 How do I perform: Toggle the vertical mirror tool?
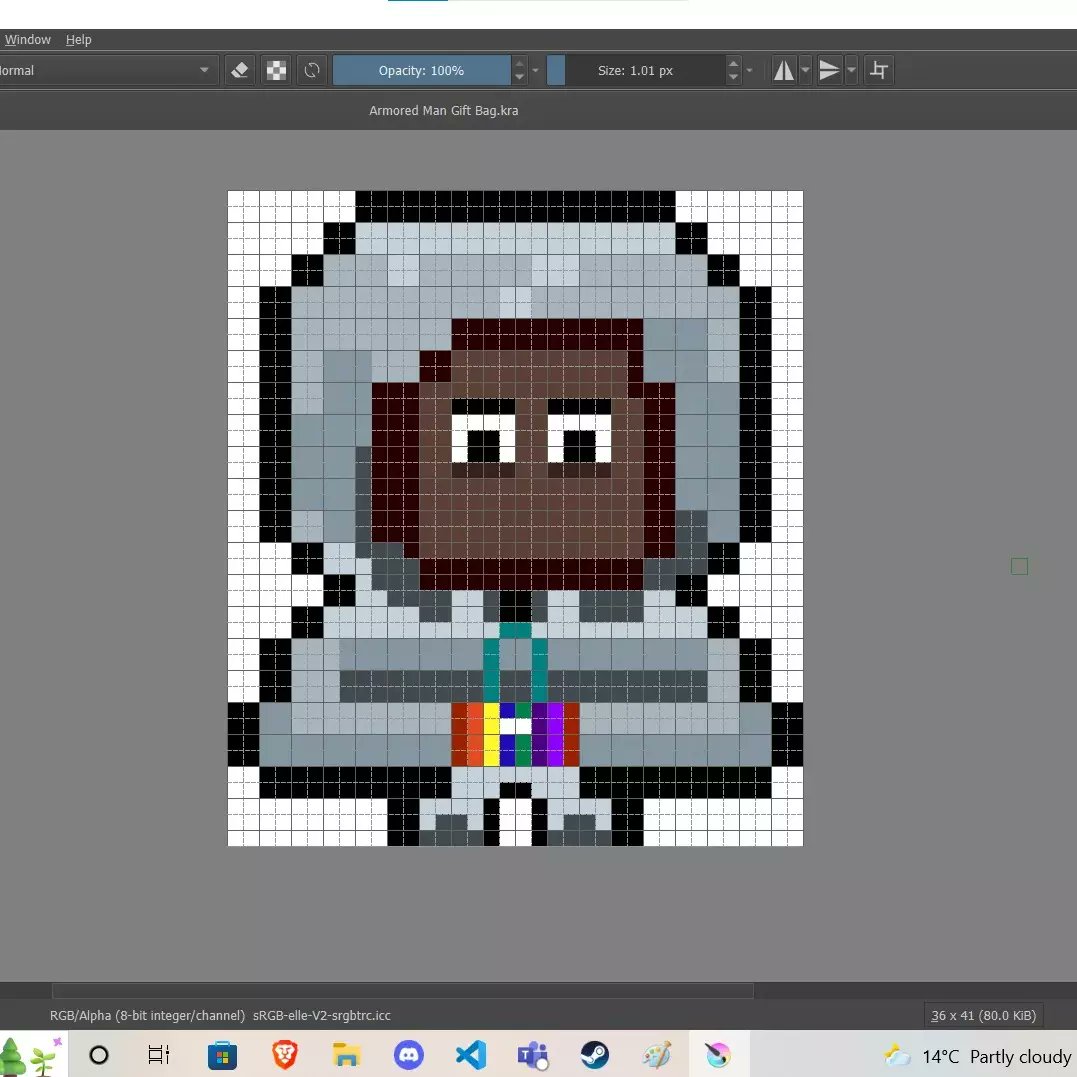829,70
